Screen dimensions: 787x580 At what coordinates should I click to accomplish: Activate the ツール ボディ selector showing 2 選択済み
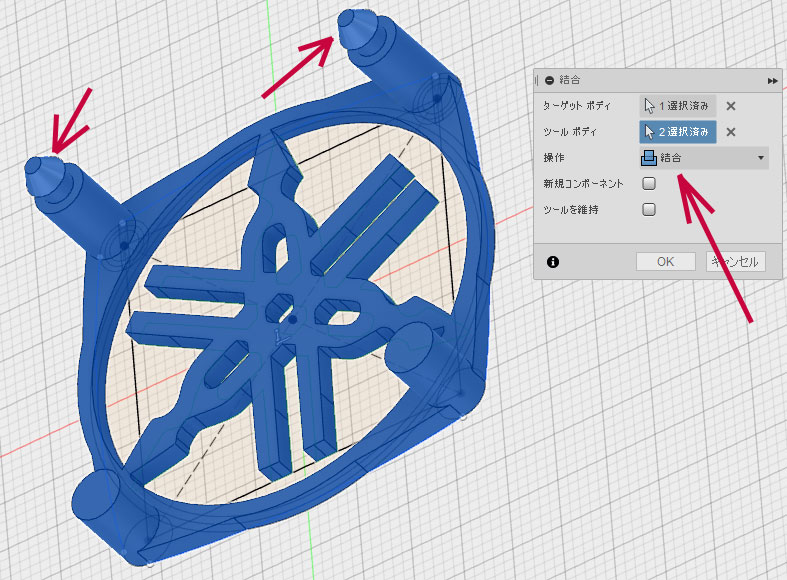tap(678, 132)
